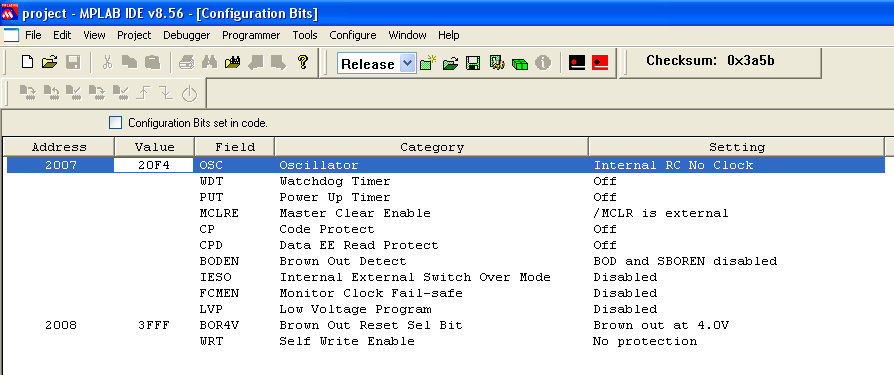This screenshot has width=894, height=375.
Task: Click the MCLRE field name
Action: coord(219,213)
